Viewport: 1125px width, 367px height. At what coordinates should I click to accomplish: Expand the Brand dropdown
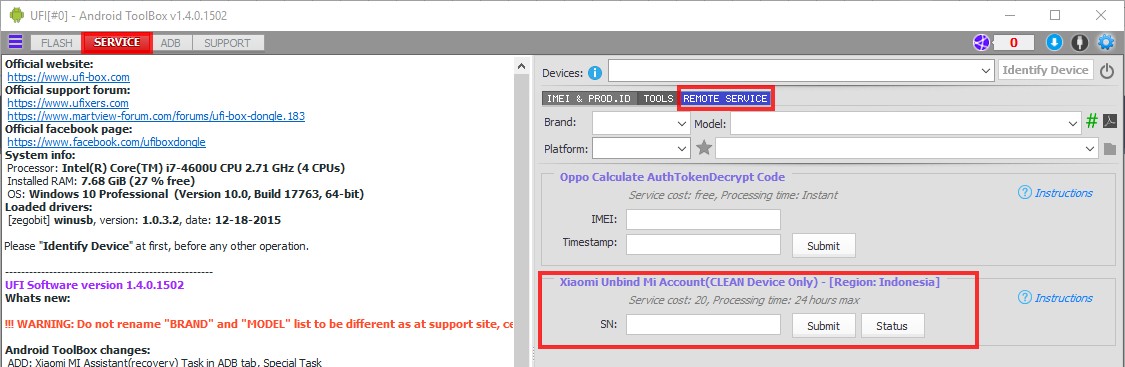682,123
